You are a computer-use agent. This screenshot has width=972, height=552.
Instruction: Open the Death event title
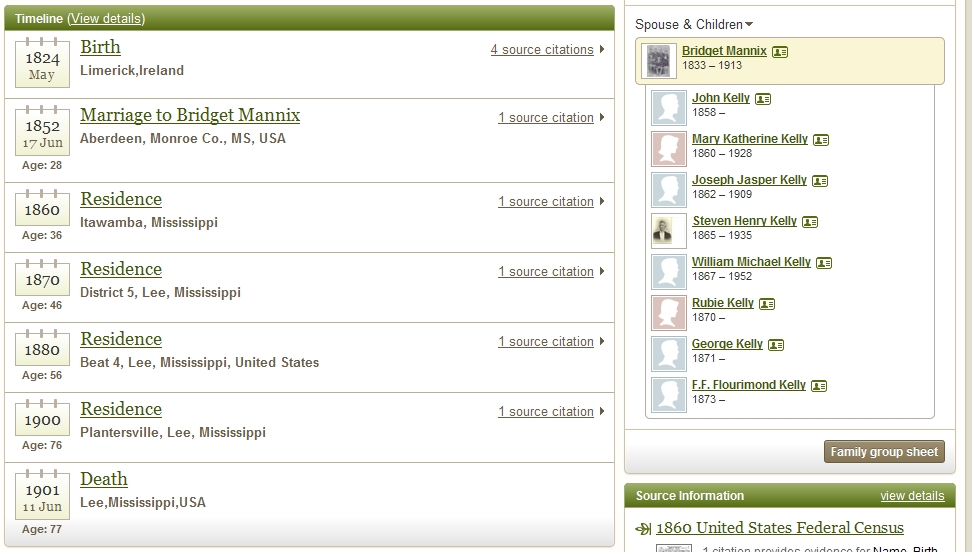tap(104, 479)
